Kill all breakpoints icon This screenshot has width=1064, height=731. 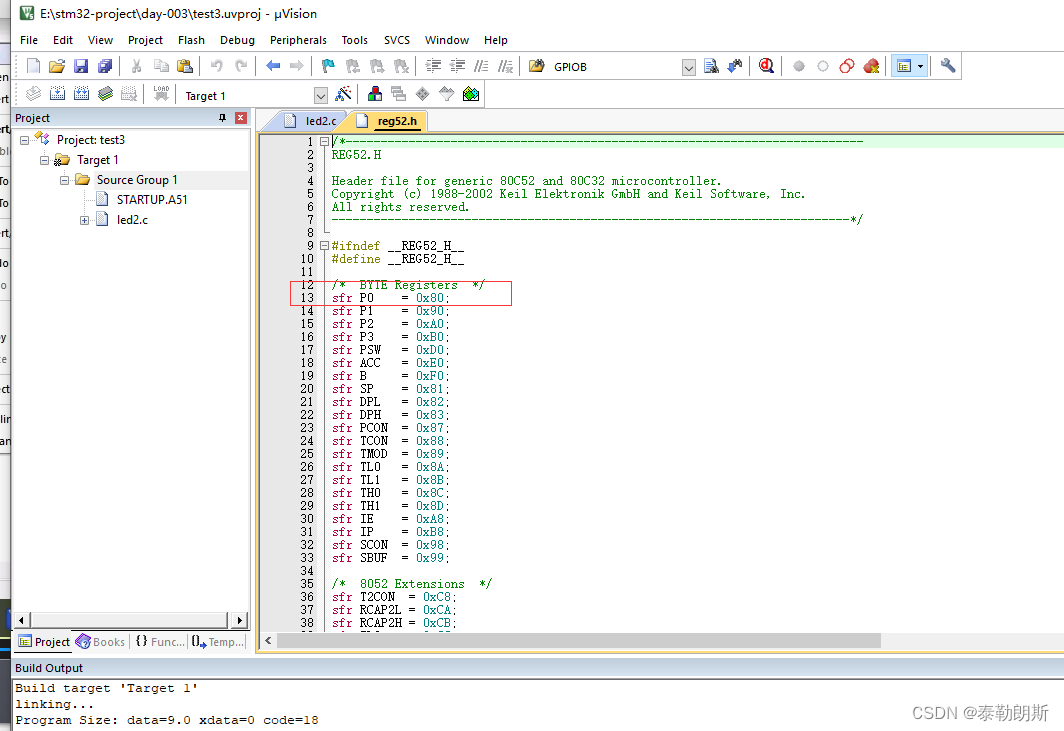point(871,66)
